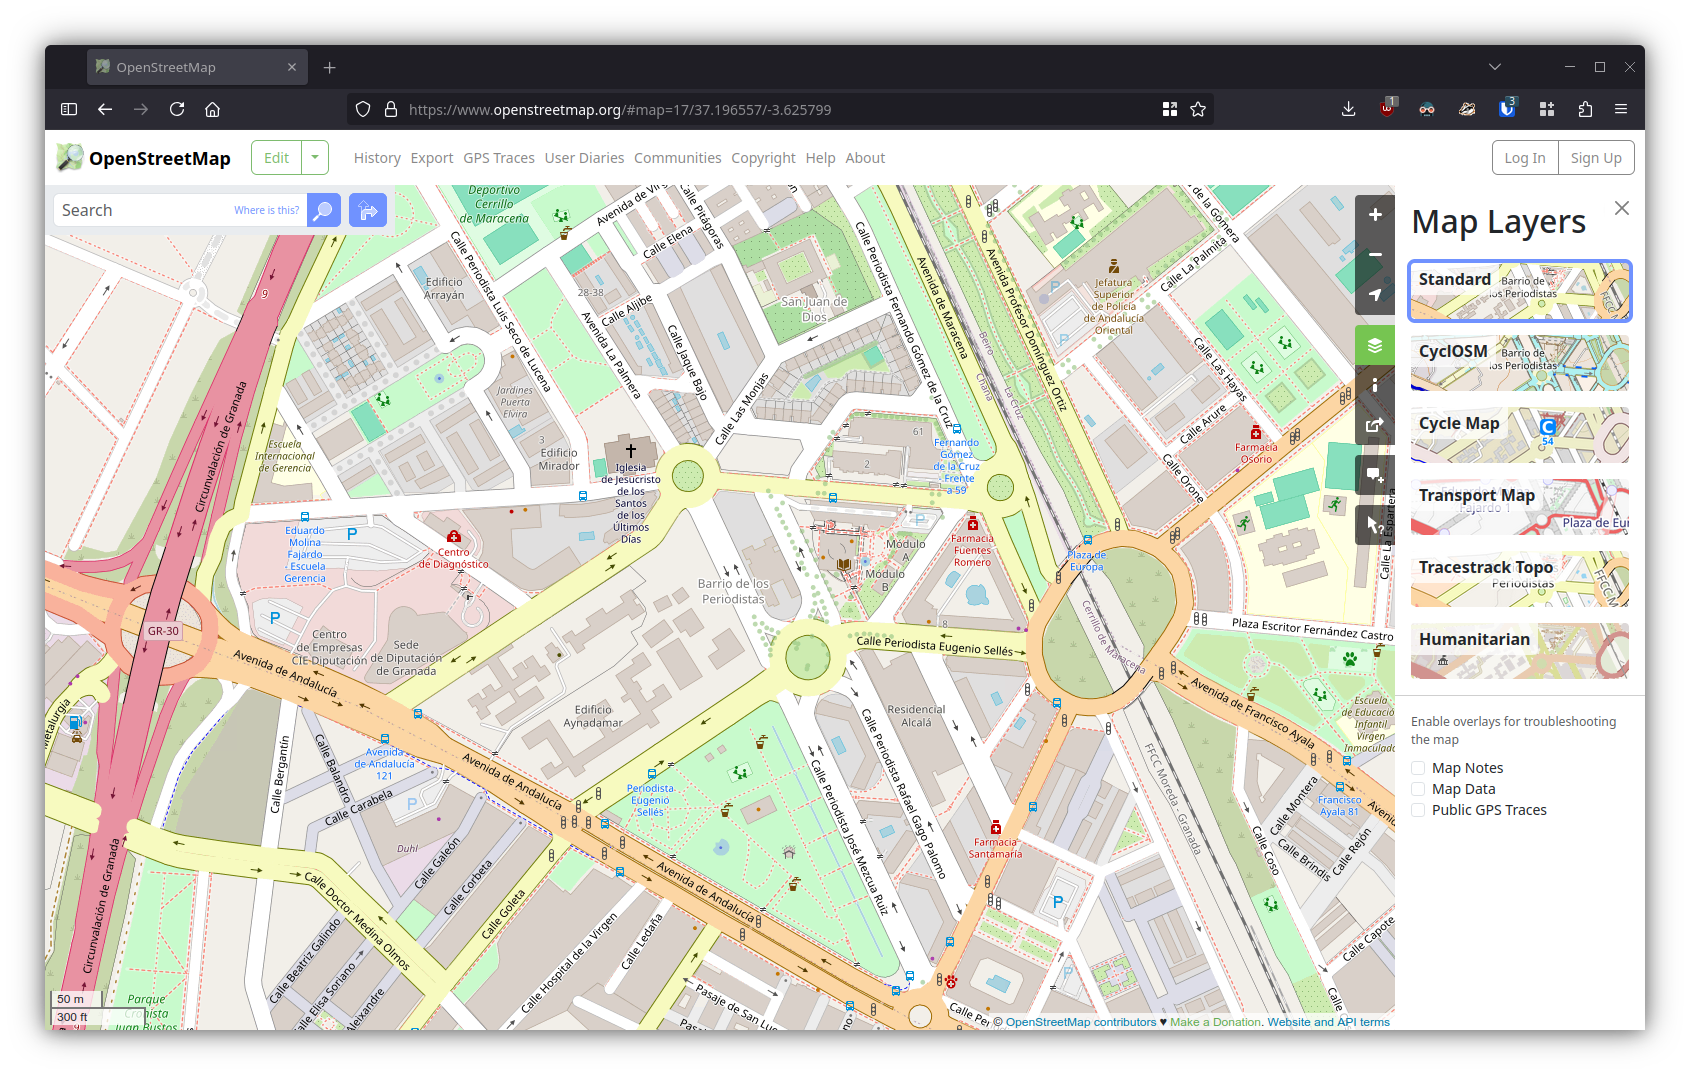This screenshot has height=1075, width=1690.
Task: Zoom out with the minus map control
Action: (1375, 255)
